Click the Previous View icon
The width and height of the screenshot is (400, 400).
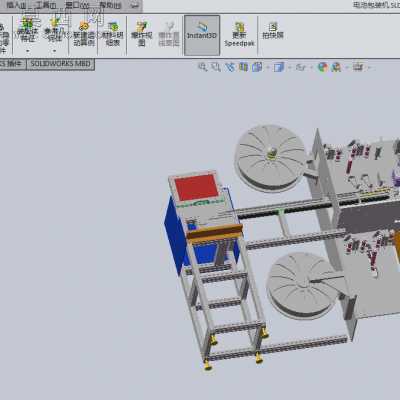point(230,67)
